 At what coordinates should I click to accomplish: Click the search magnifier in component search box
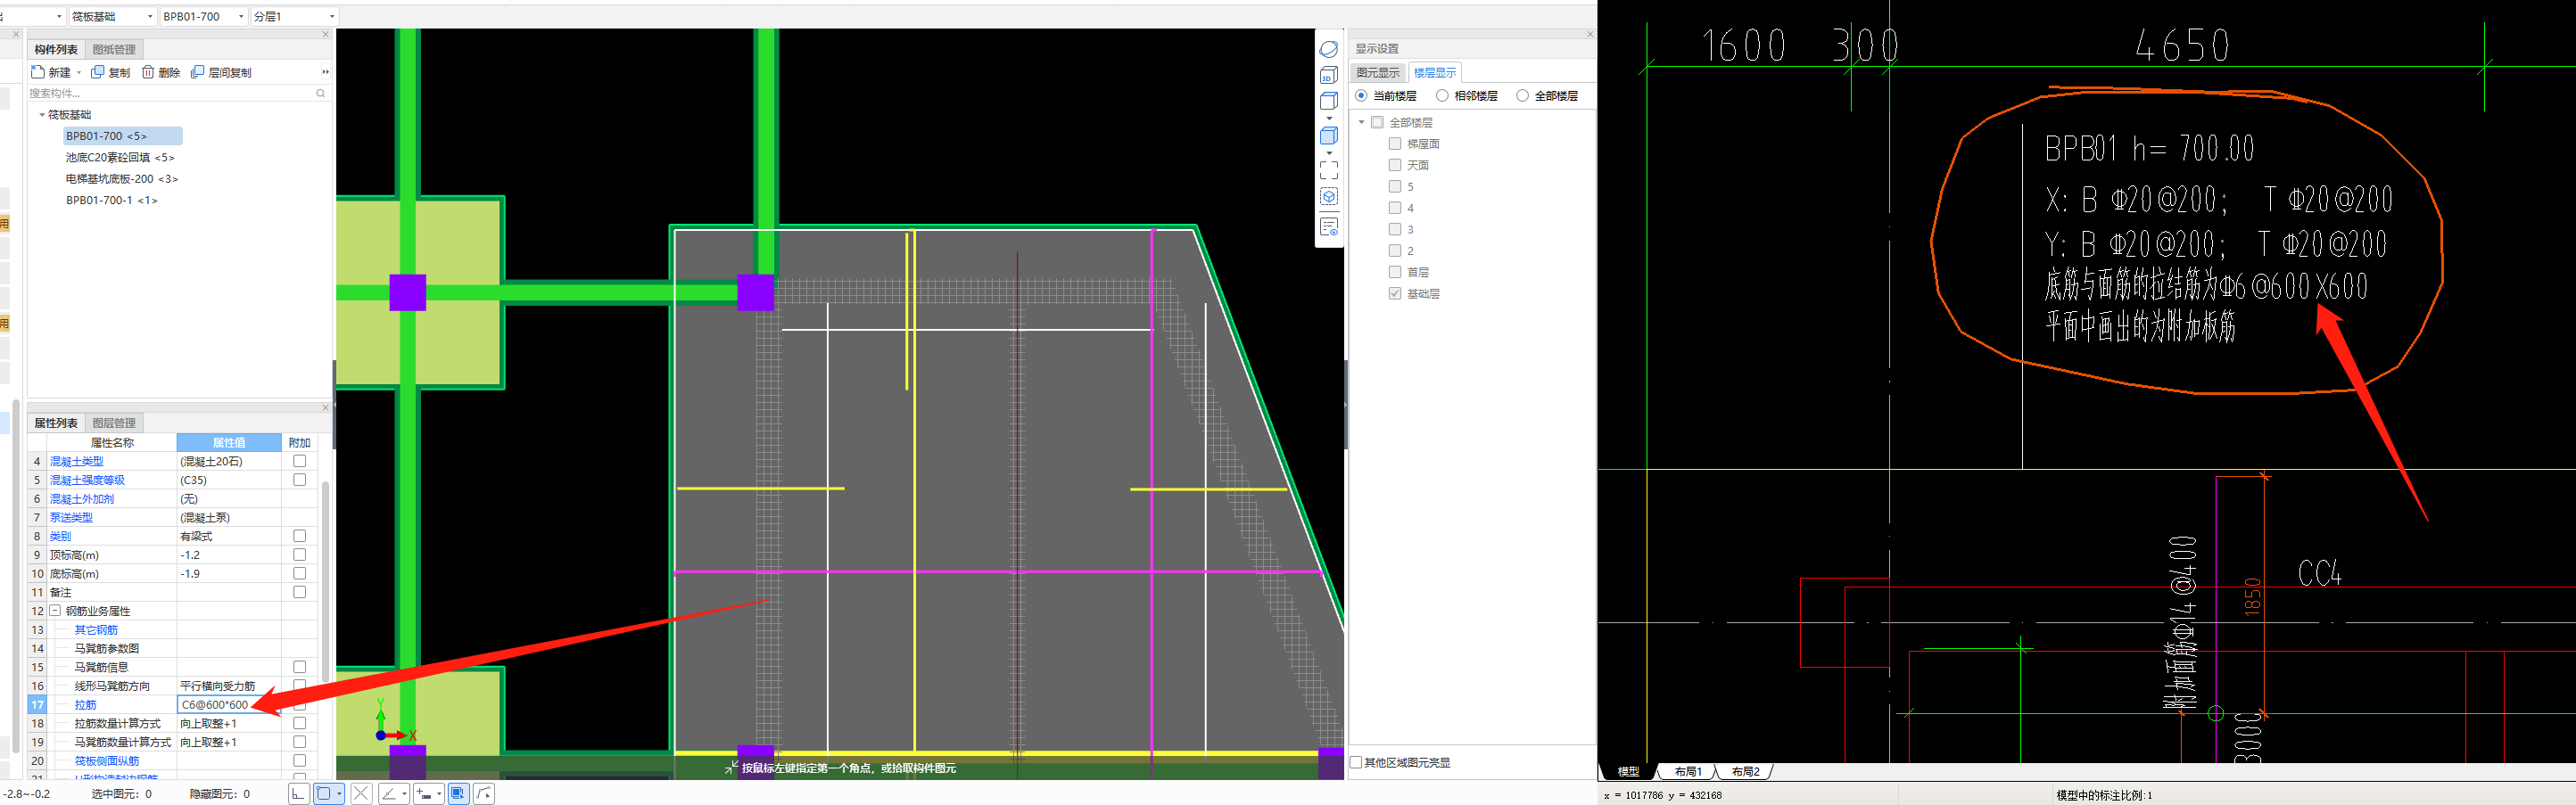[x=321, y=93]
